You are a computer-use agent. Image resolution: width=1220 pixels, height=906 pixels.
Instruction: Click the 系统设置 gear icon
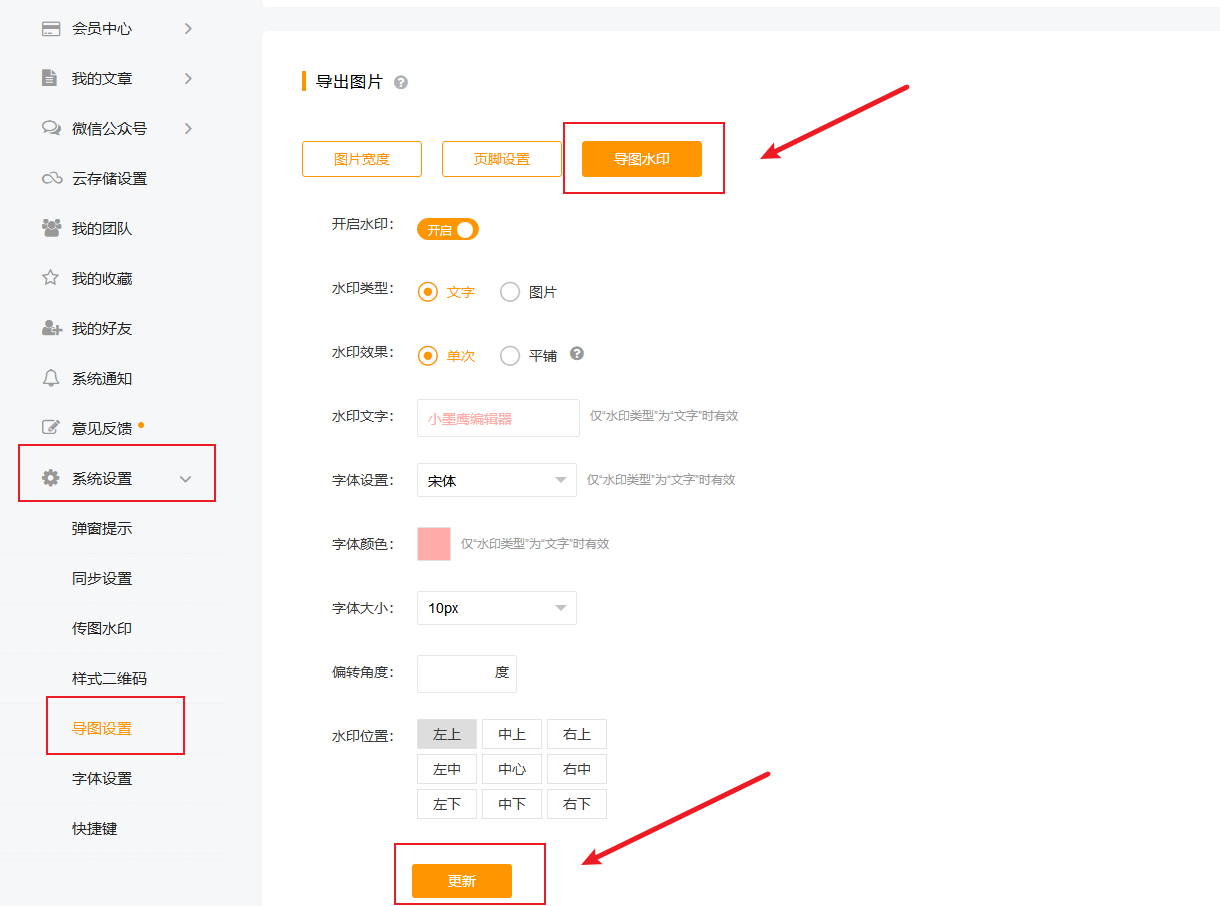click(x=50, y=478)
